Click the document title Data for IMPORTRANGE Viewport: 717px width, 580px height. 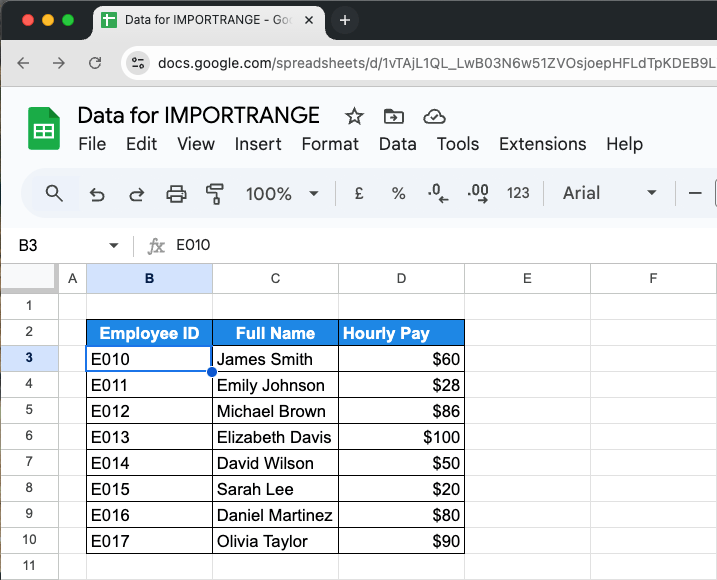(198, 115)
